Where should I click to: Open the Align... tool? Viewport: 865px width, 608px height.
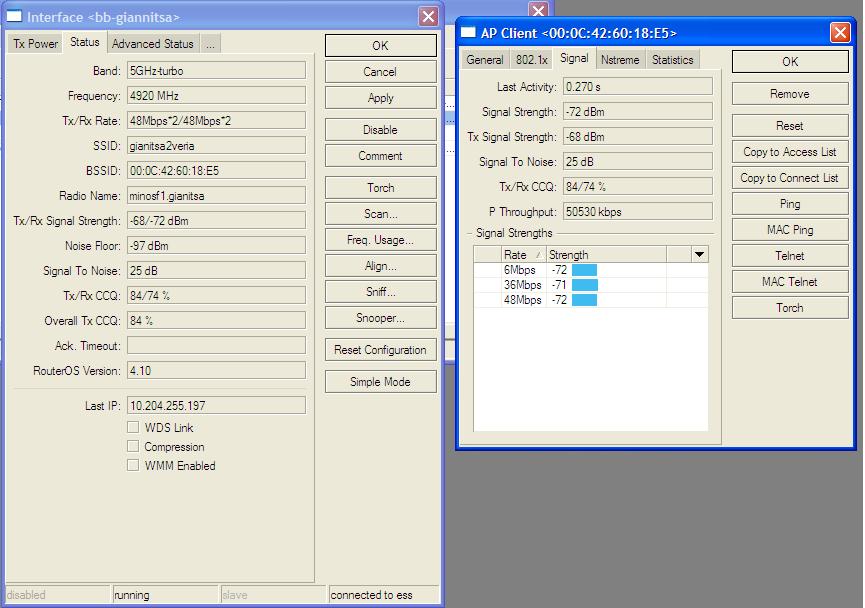pyautogui.click(x=381, y=265)
